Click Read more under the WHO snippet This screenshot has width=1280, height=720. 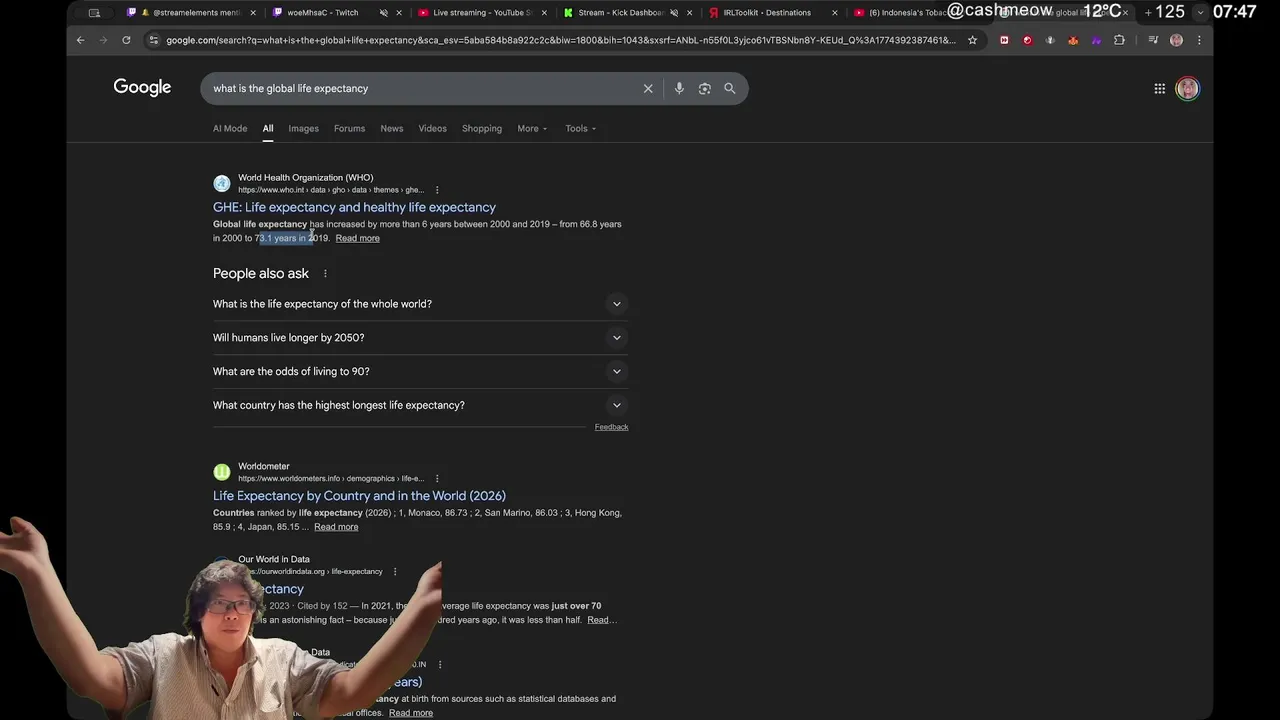358,238
